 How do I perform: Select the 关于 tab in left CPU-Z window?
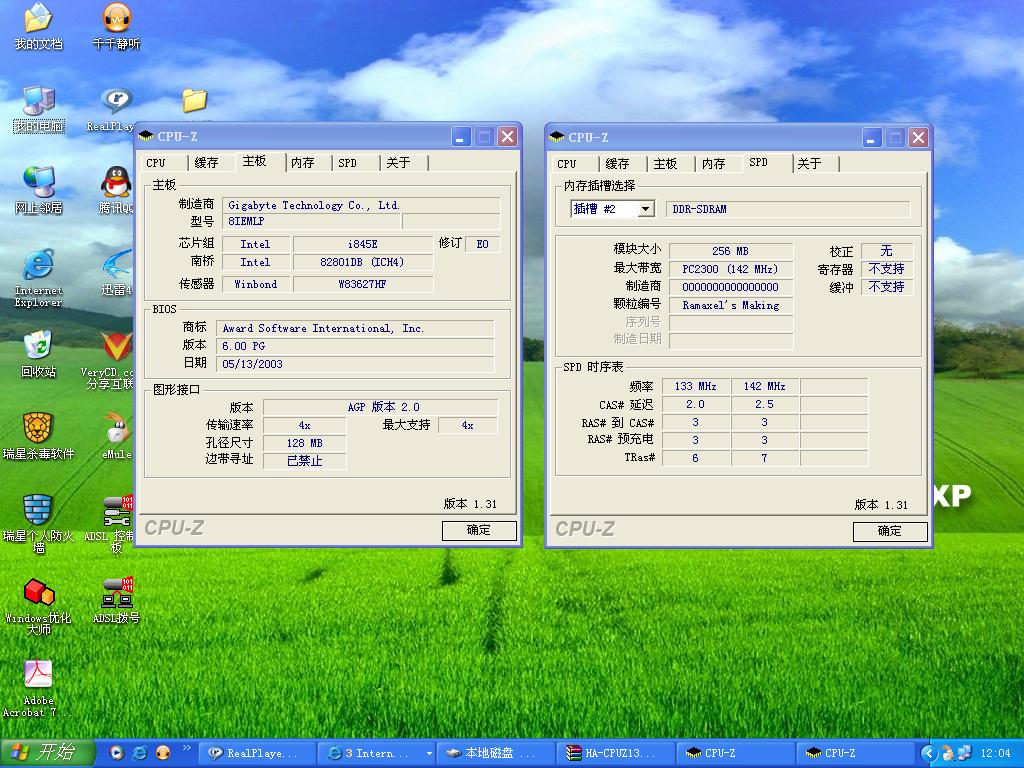pos(398,163)
